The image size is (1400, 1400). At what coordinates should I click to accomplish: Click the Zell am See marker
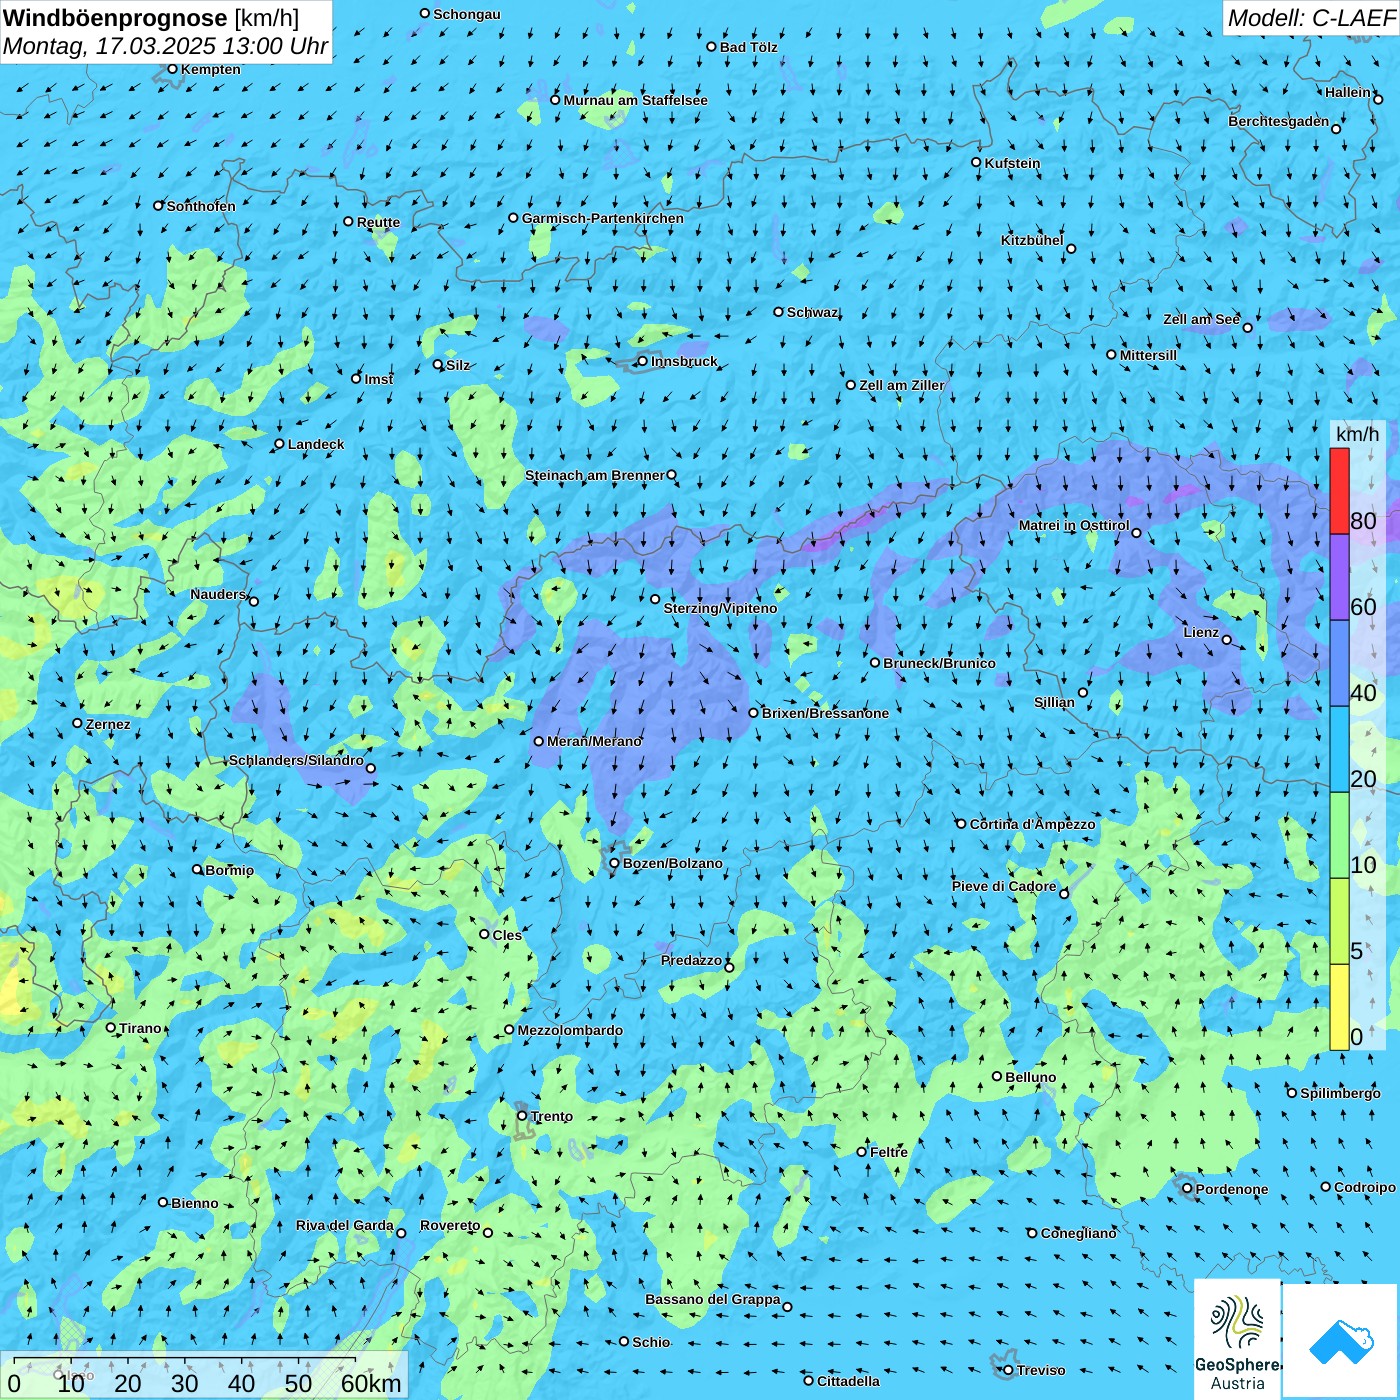coord(1248,327)
